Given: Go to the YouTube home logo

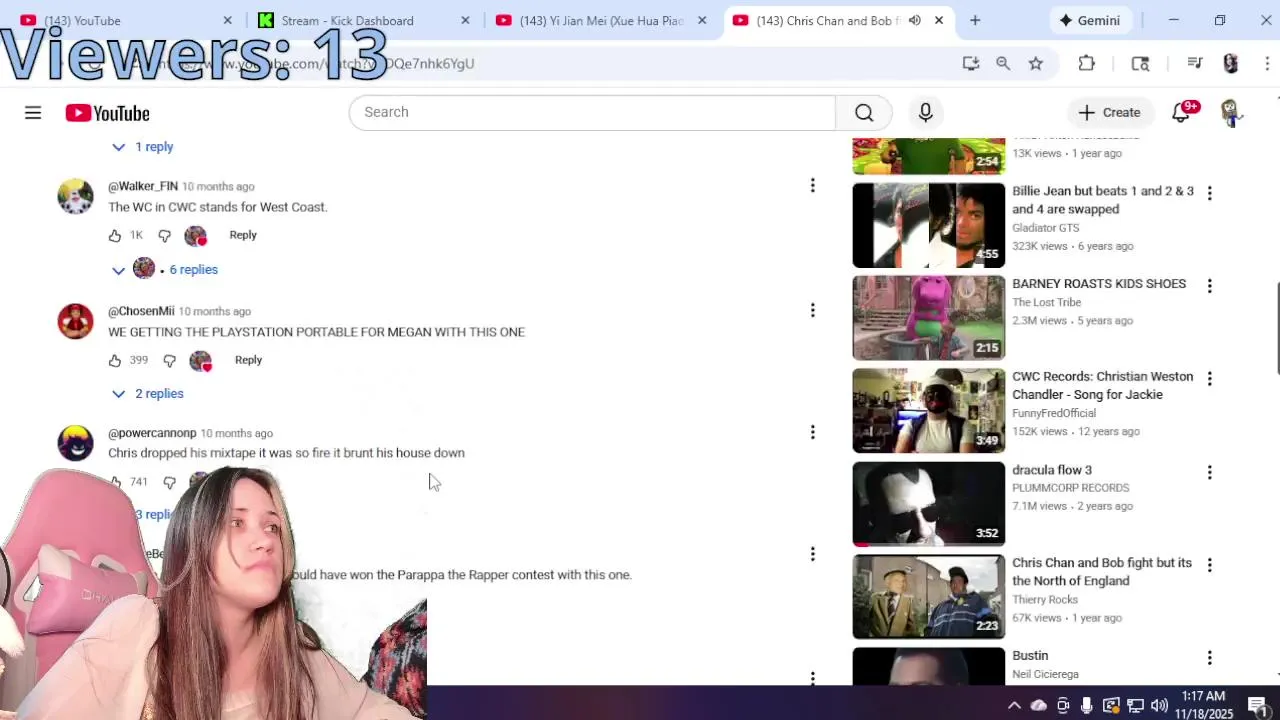Looking at the screenshot, I should point(107,113).
